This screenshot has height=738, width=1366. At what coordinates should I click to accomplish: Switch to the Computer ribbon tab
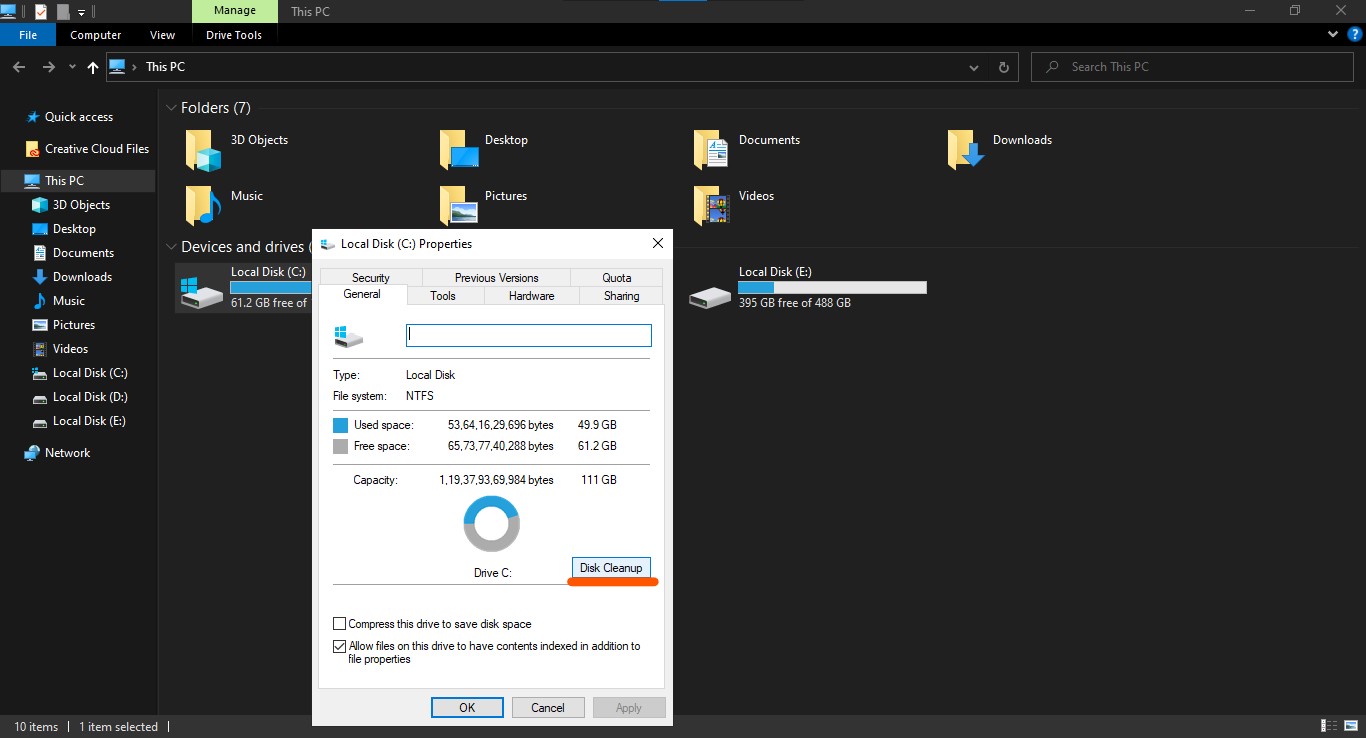[96, 35]
